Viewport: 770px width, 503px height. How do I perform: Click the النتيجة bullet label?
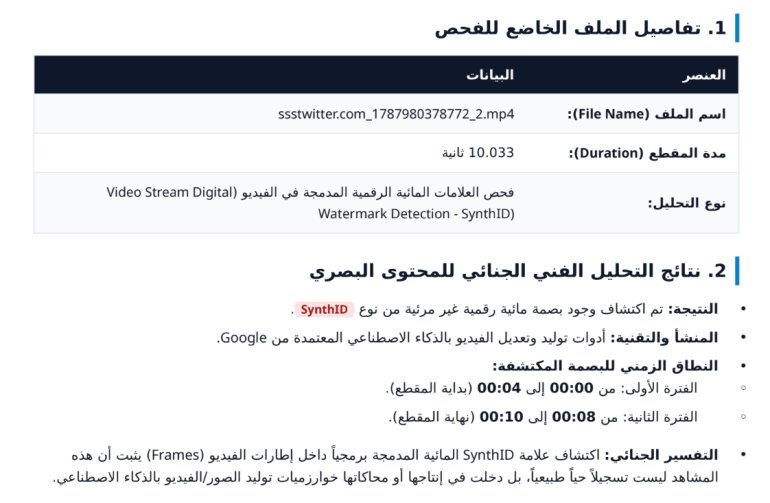click(x=693, y=309)
